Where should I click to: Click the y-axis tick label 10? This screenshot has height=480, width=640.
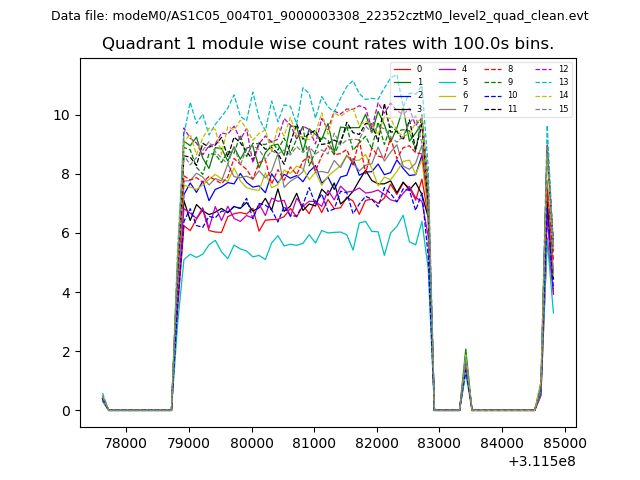(x=62, y=115)
